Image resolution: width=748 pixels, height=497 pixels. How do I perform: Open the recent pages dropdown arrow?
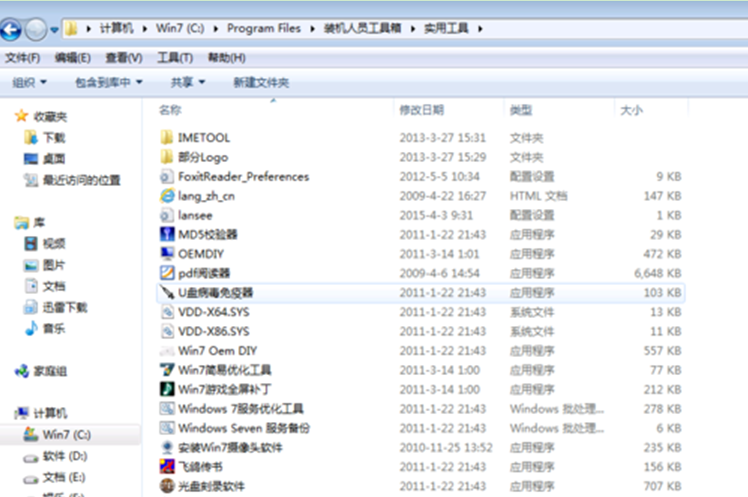(54, 30)
